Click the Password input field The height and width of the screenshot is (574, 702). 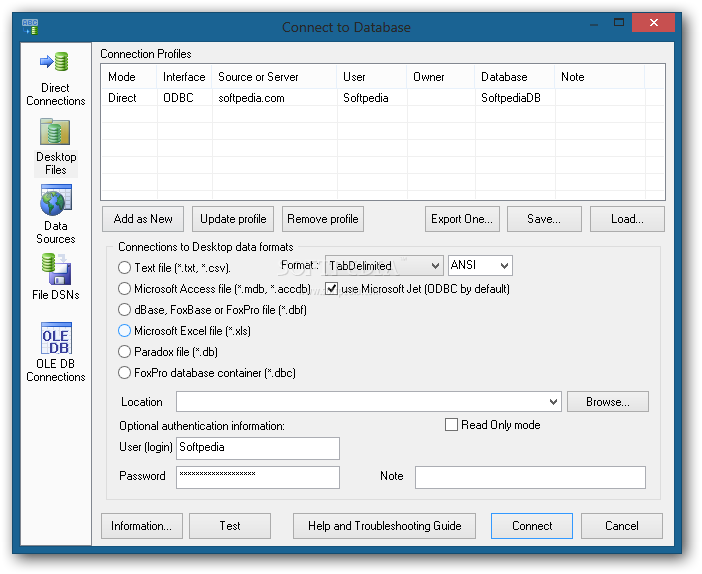[258, 477]
